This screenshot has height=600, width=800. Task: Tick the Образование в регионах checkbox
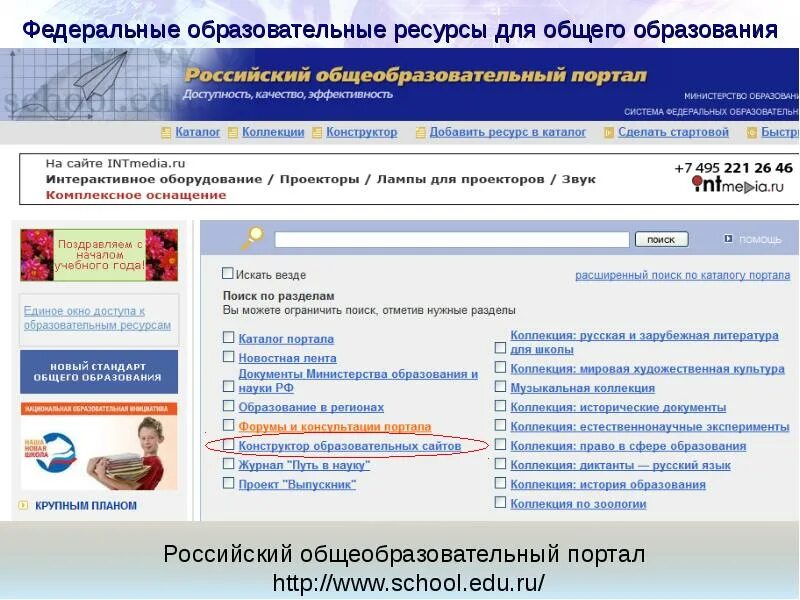[x=229, y=406]
